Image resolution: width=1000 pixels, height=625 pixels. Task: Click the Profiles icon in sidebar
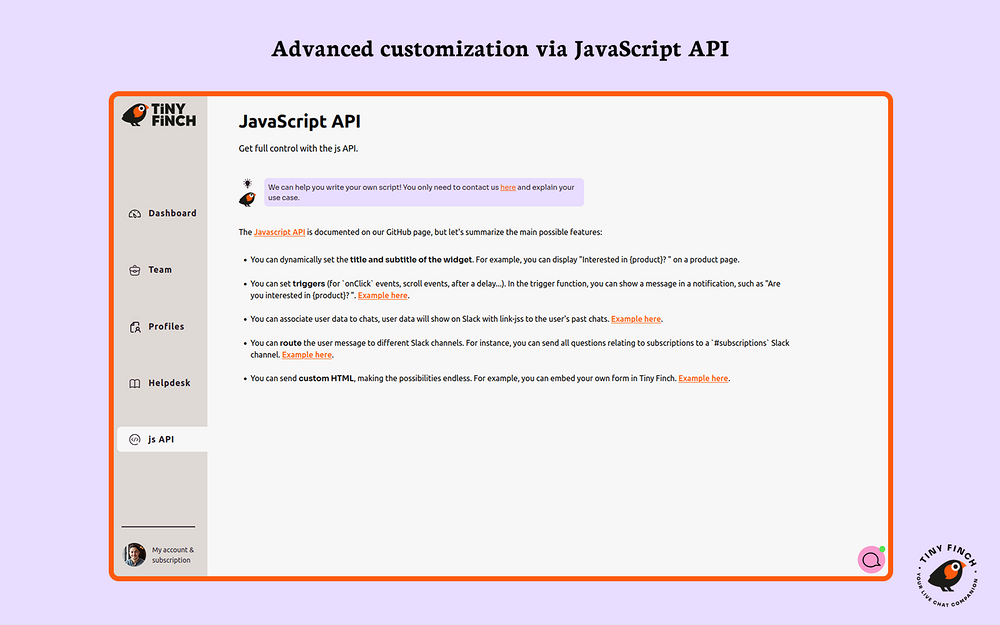(x=135, y=327)
